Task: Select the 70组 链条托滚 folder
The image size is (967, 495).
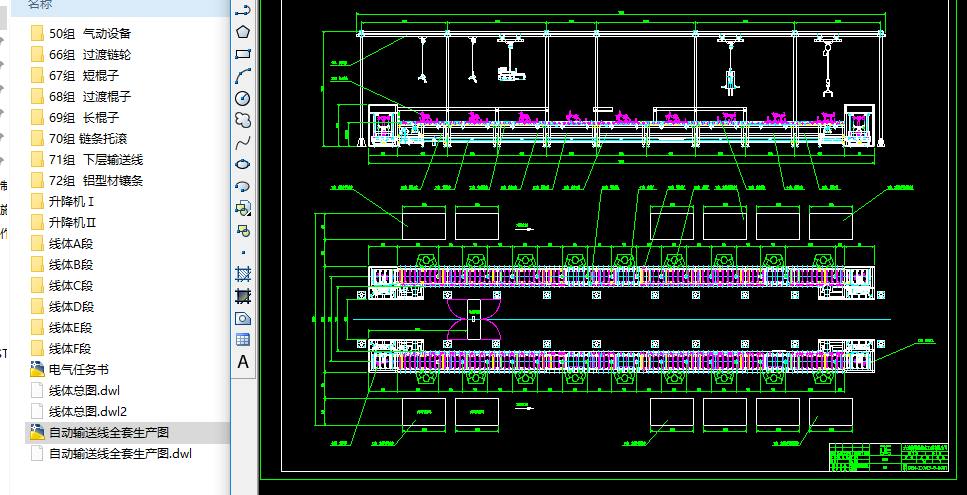Action: (79, 139)
